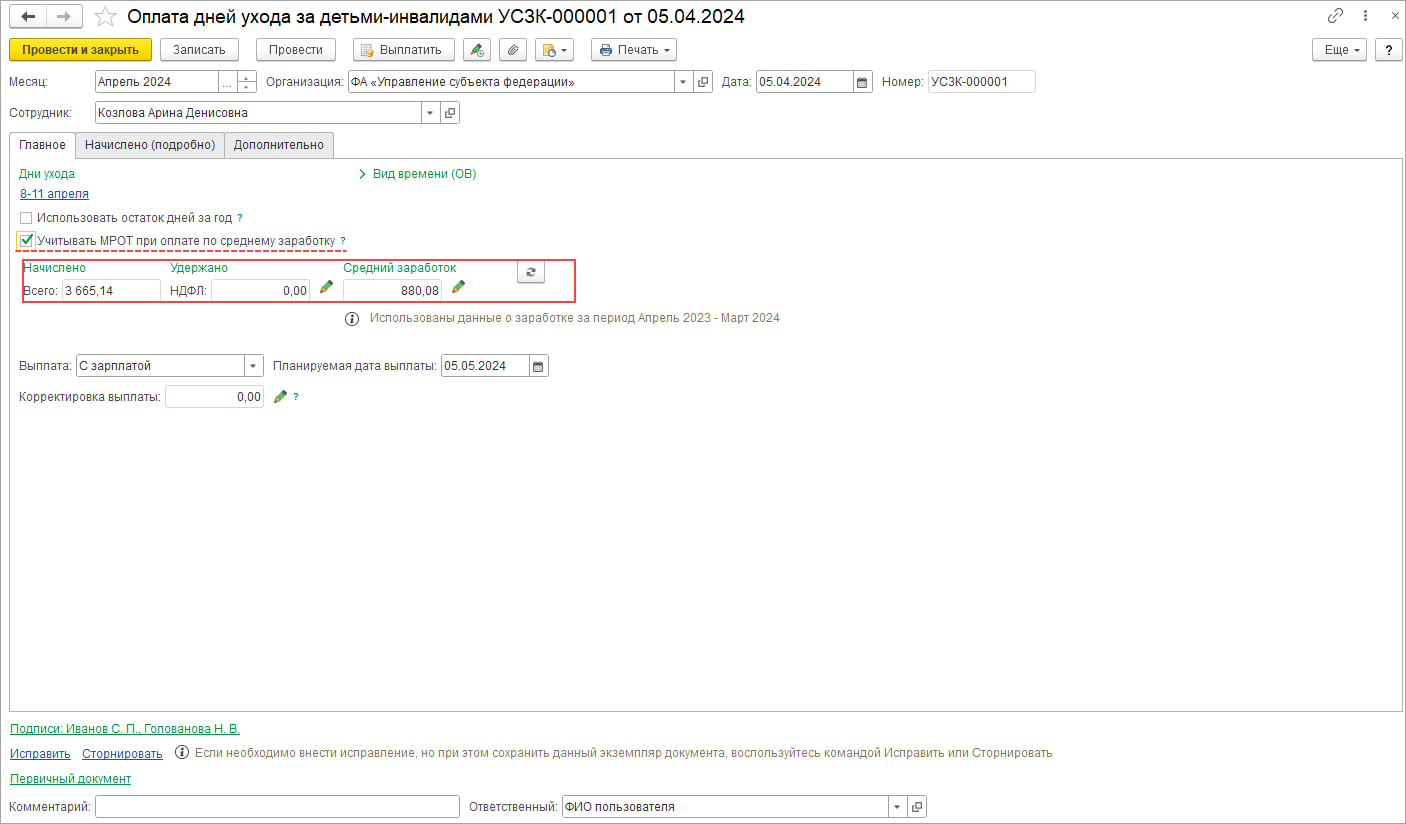Switch to the Главное tab
The width and height of the screenshot is (1406, 824).
43,145
